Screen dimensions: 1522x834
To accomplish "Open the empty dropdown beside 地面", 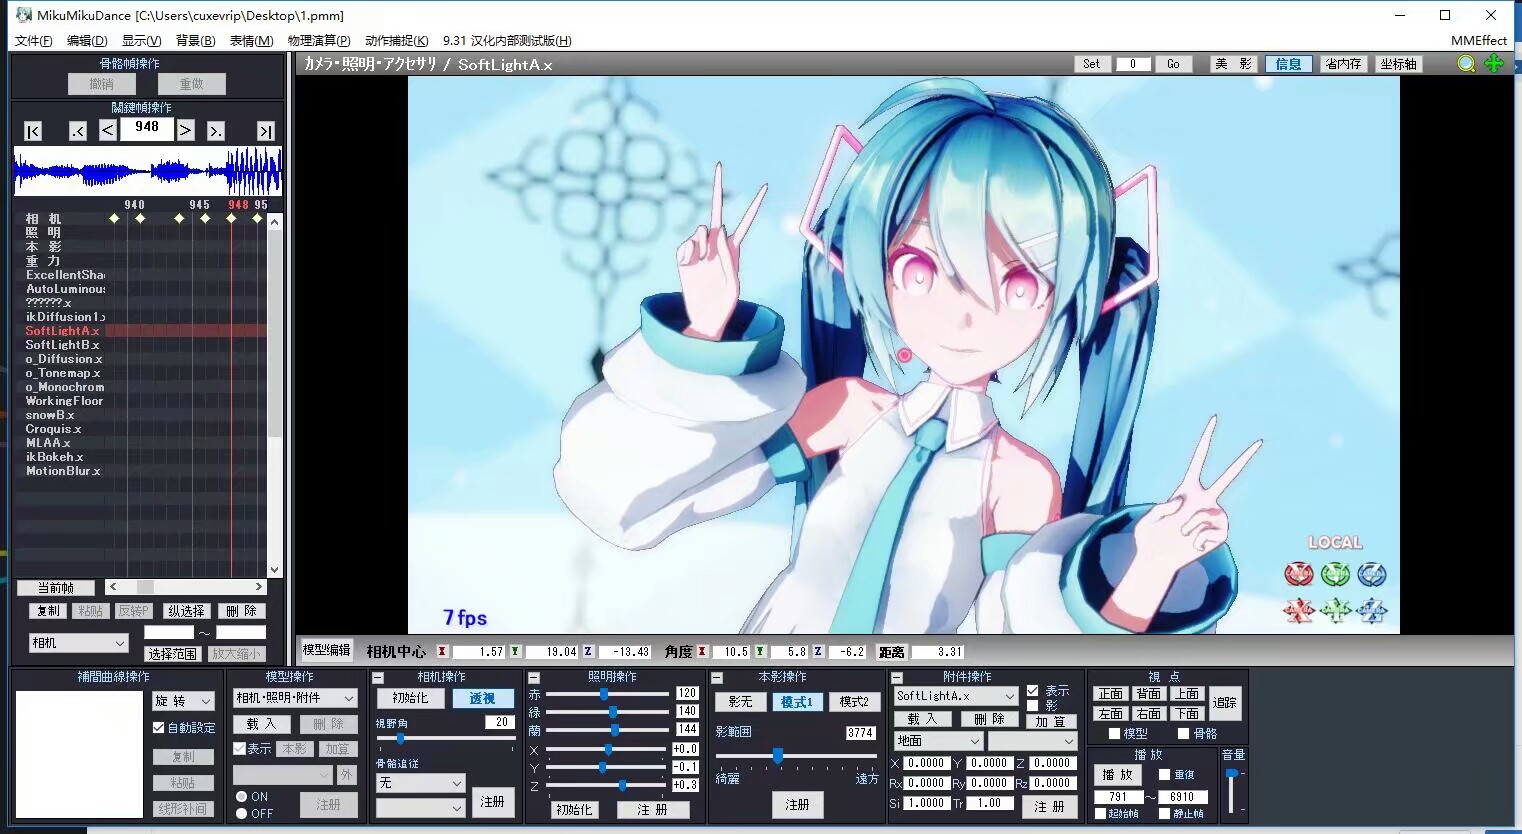I will click(1032, 741).
